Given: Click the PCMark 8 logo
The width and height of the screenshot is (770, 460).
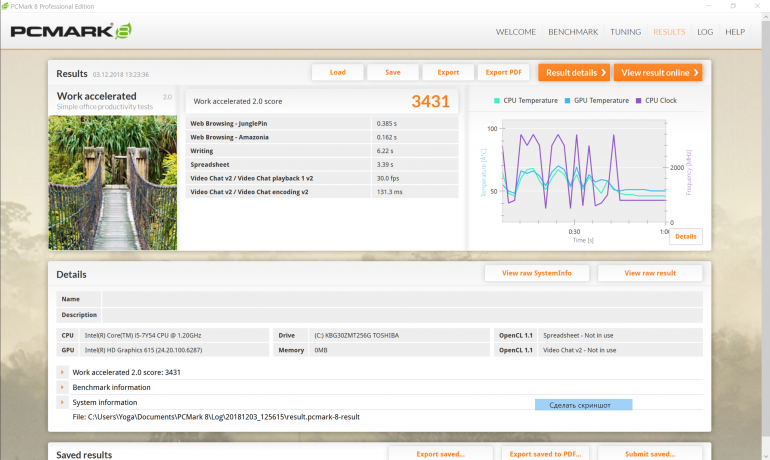Looking at the screenshot, I should pyautogui.click(x=70, y=31).
